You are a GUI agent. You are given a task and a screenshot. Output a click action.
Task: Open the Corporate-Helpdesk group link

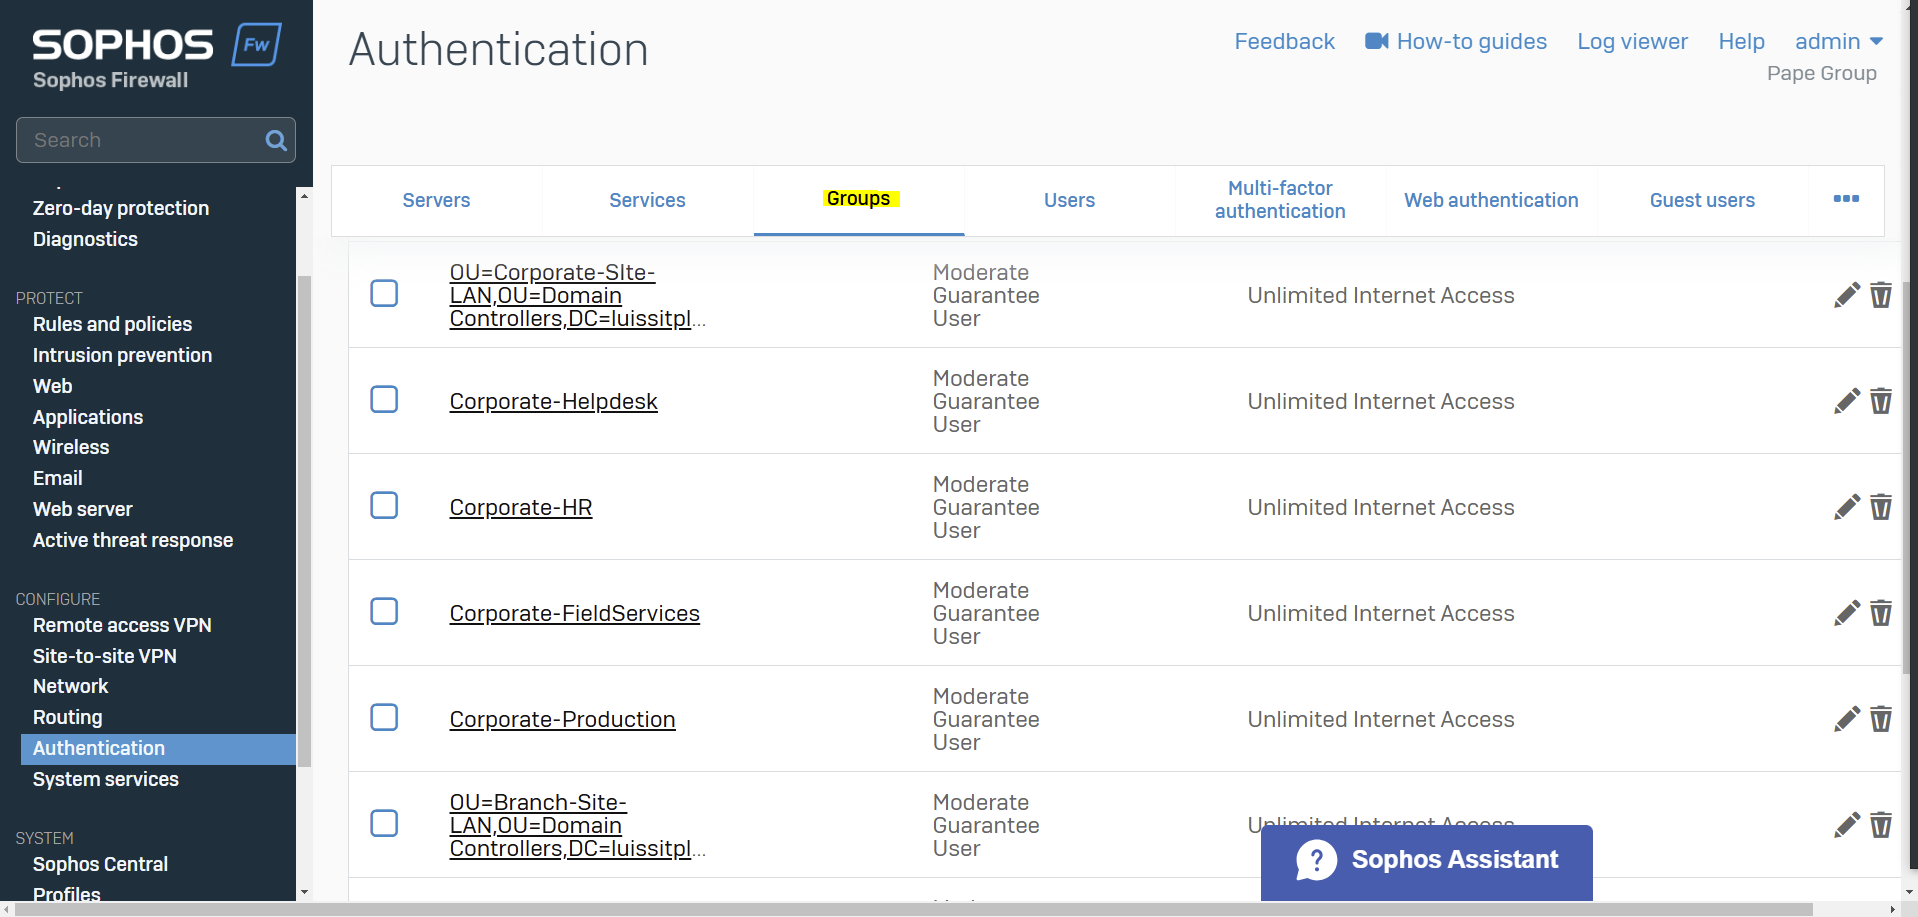coord(553,401)
